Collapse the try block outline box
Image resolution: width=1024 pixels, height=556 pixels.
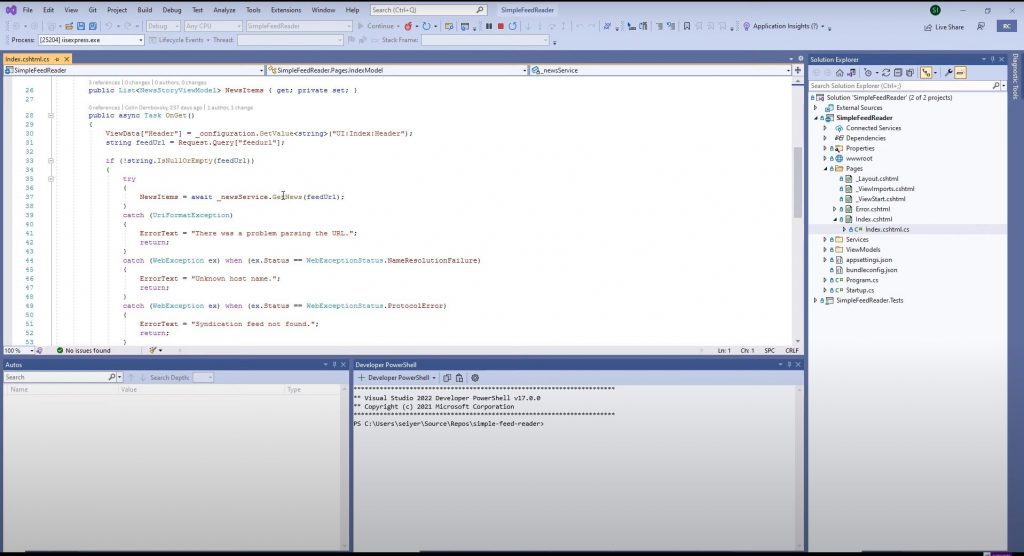click(50, 178)
